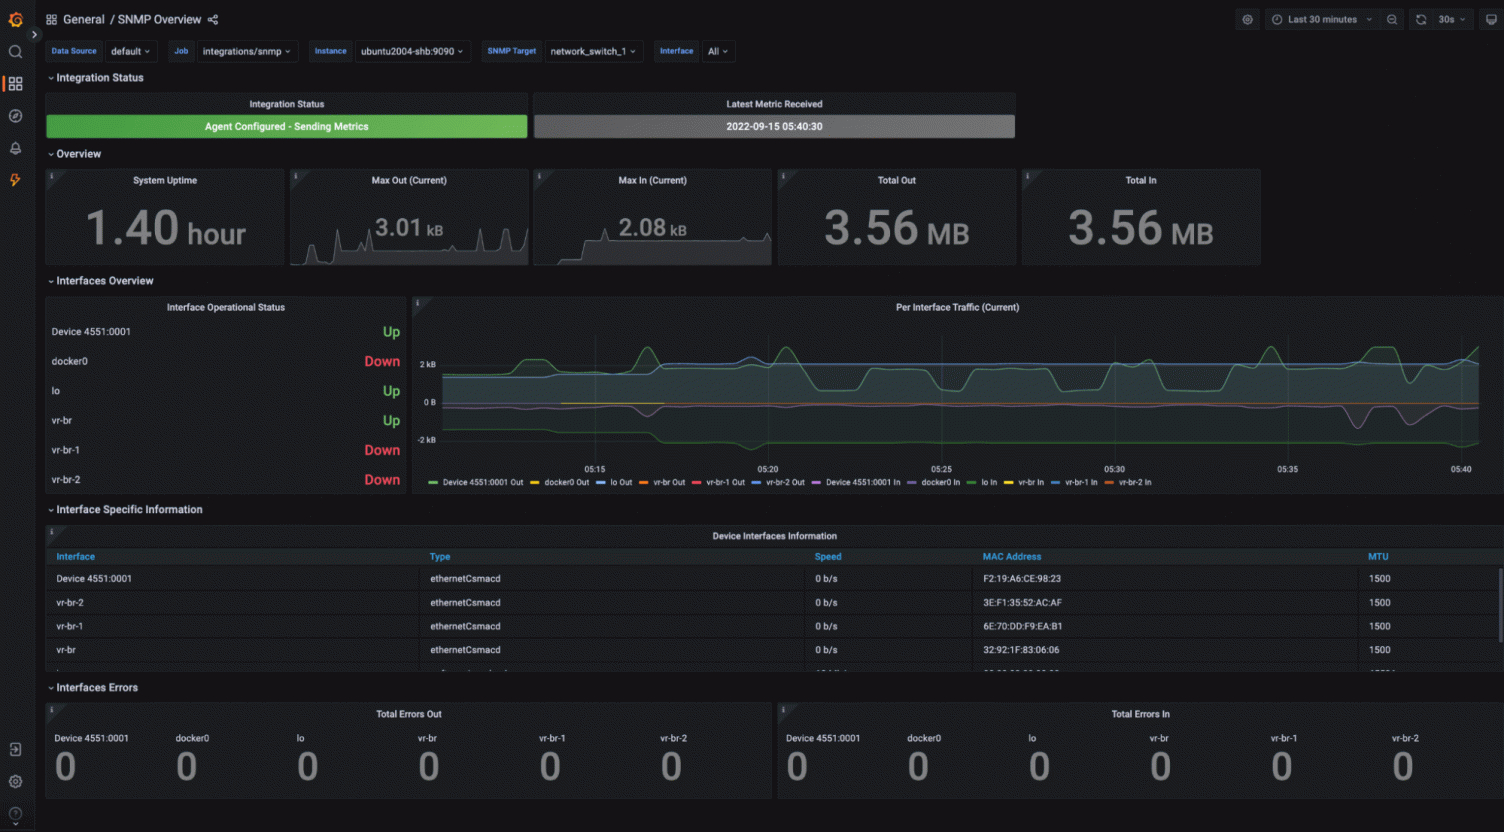Open the SNMP Target dropdown
Image resolution: width=1504 pixels, height=832 pixels.
pos(594,51)
